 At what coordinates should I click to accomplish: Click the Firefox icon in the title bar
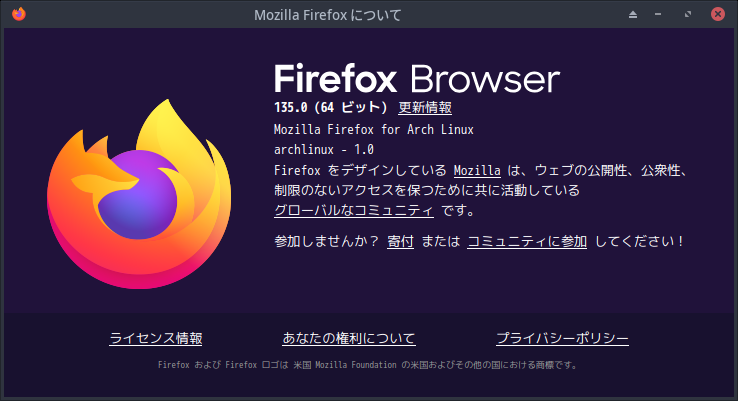(19, 14)
